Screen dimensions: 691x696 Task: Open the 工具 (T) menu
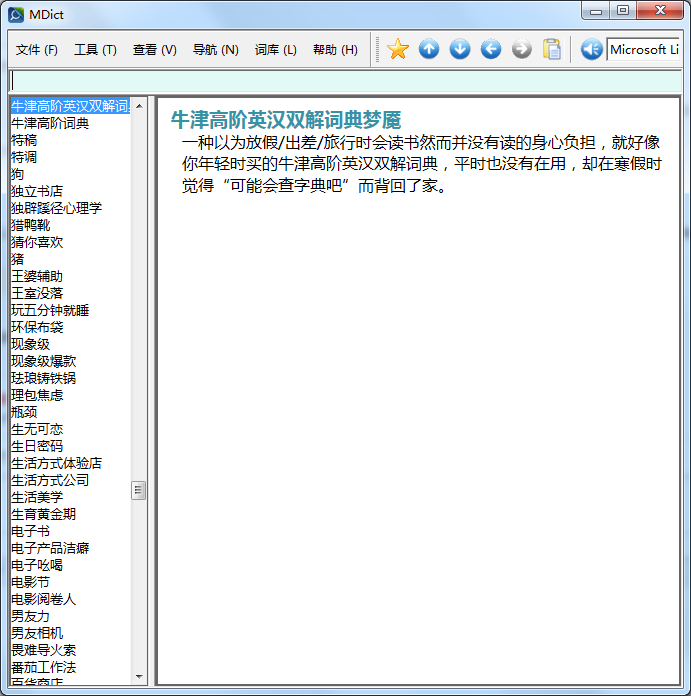tap(95, 50)
